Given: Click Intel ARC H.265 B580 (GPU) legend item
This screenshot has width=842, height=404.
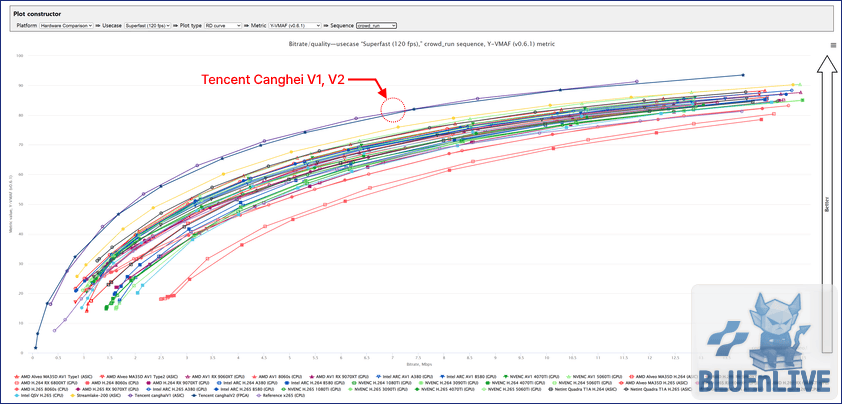Looking at the screenshot, I should point(244,389).
